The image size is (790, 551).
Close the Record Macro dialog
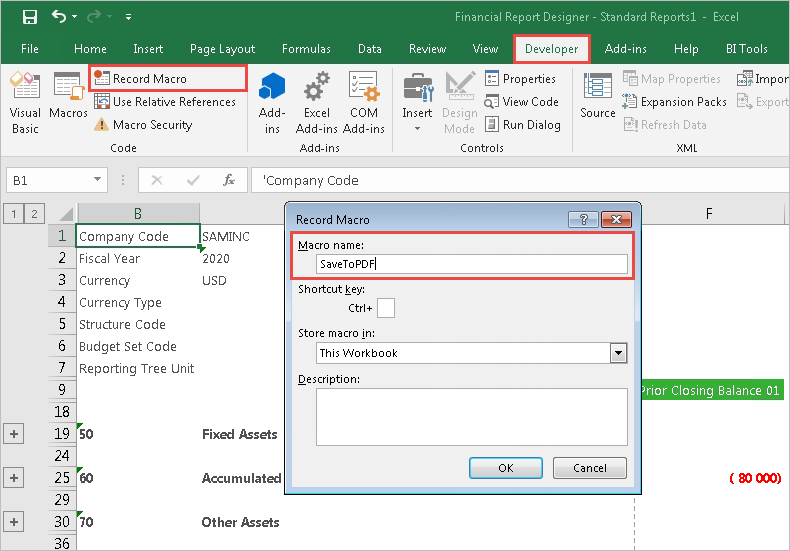(x=616, y=219)
